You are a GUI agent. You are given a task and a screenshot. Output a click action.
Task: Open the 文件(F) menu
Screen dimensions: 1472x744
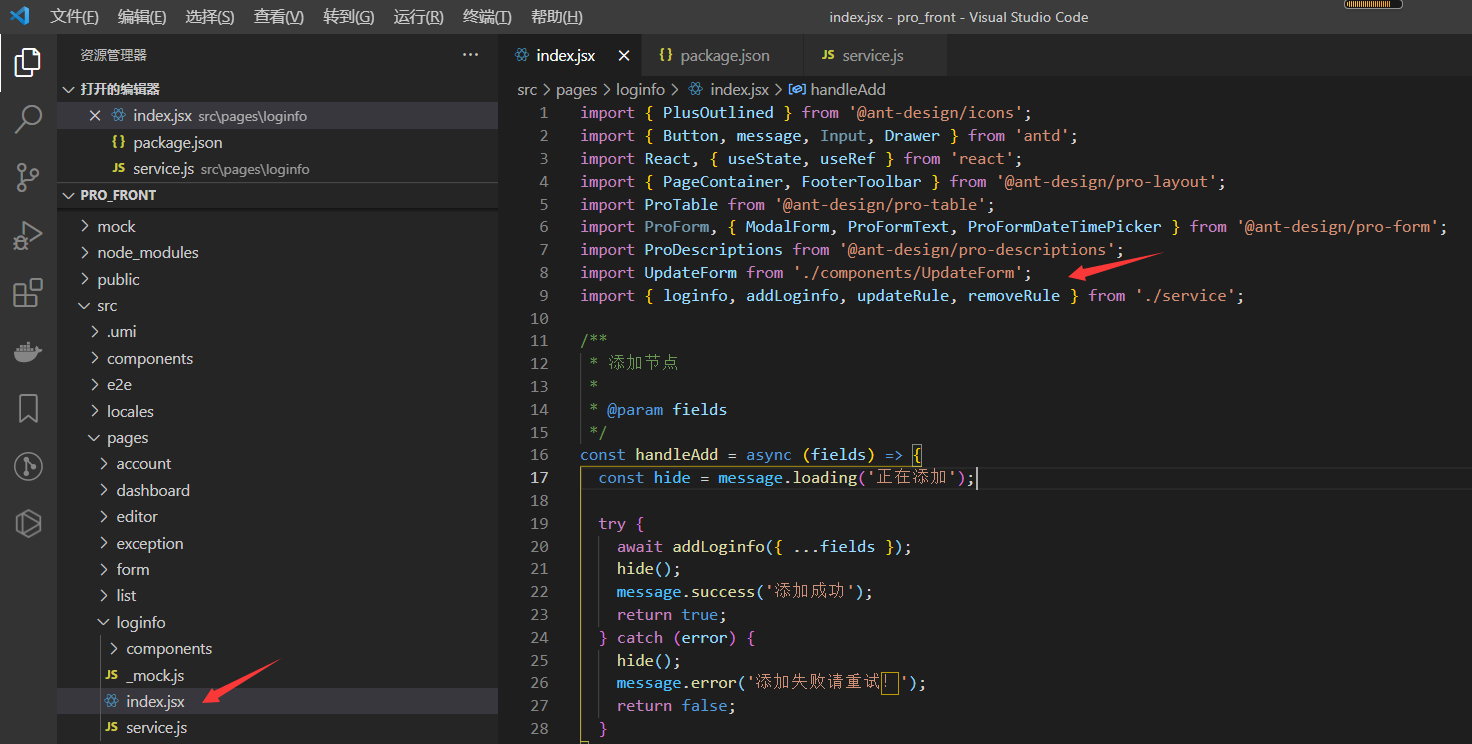click(74, 17)
